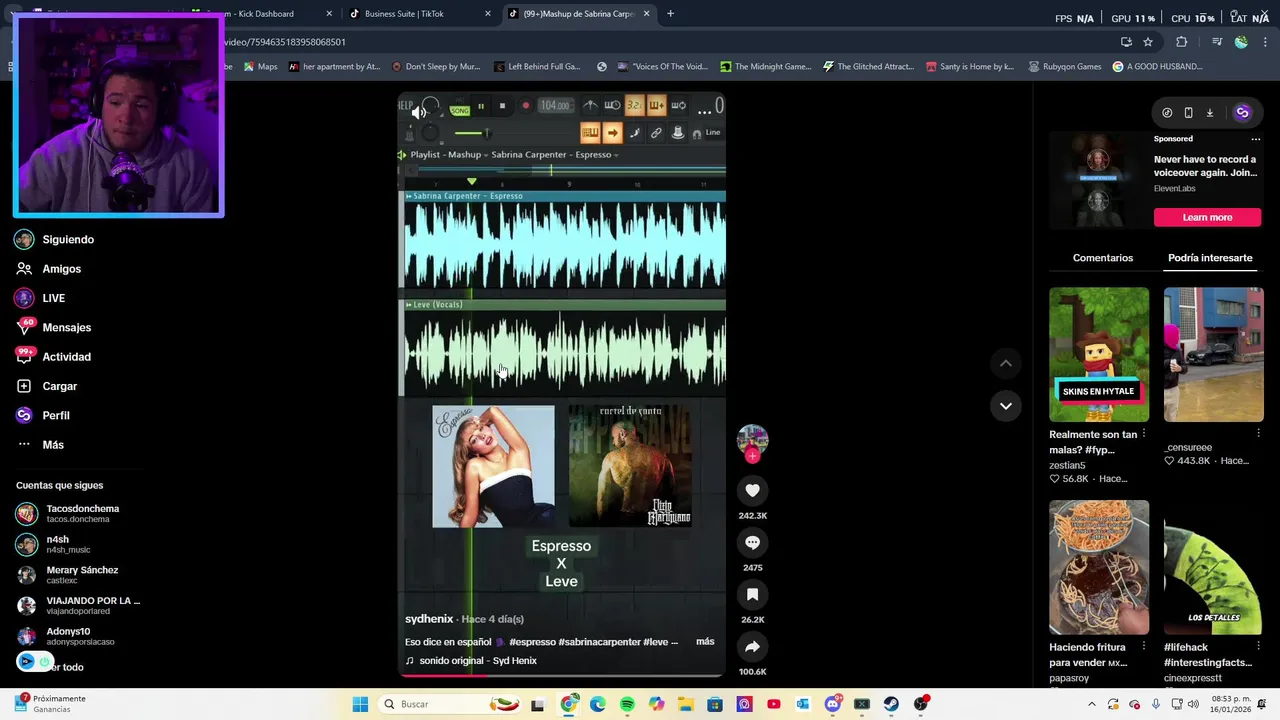Open comments via the speech bubble icon
Viewport: 1280px width, 720px height.
click(x=752, y=542)
